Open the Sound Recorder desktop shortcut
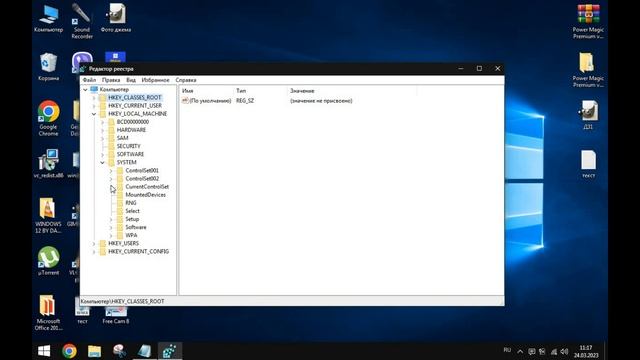 pyautogui.click(x=82, y=21)
